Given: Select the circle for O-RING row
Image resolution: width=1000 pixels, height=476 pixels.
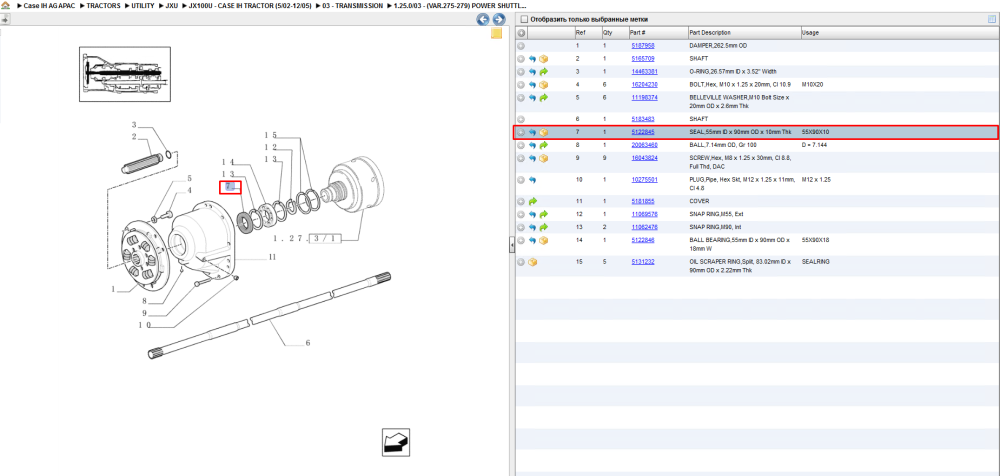Looking at the screenshot, I should pos(521,71).
